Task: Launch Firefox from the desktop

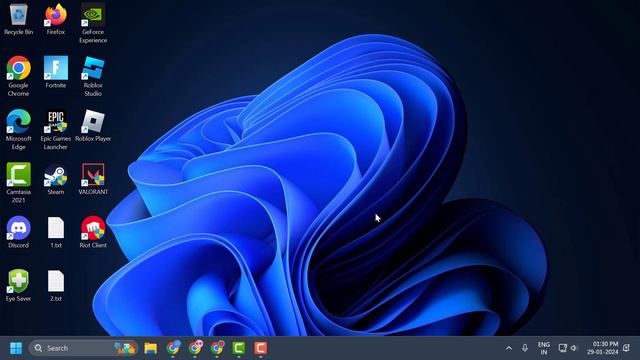Action: tap(56, 19)
